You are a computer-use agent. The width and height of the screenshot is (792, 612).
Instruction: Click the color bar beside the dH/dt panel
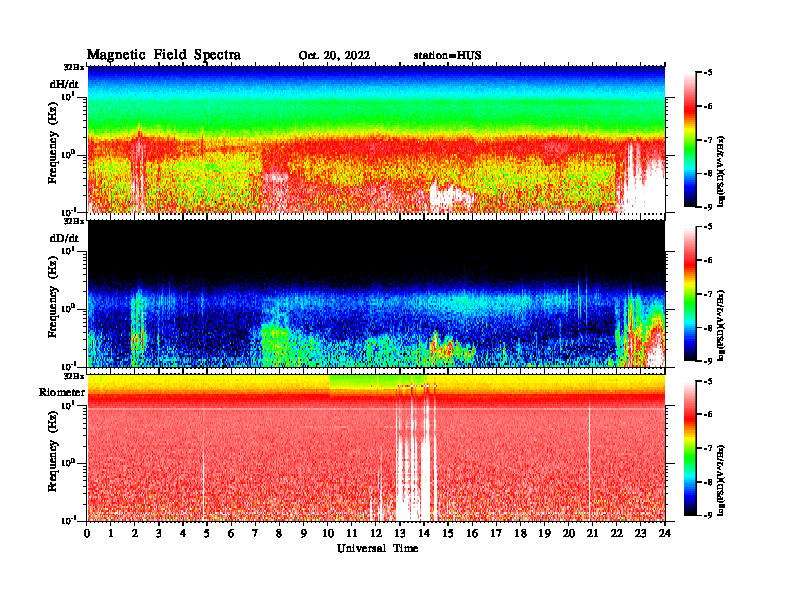click(690, 139)
